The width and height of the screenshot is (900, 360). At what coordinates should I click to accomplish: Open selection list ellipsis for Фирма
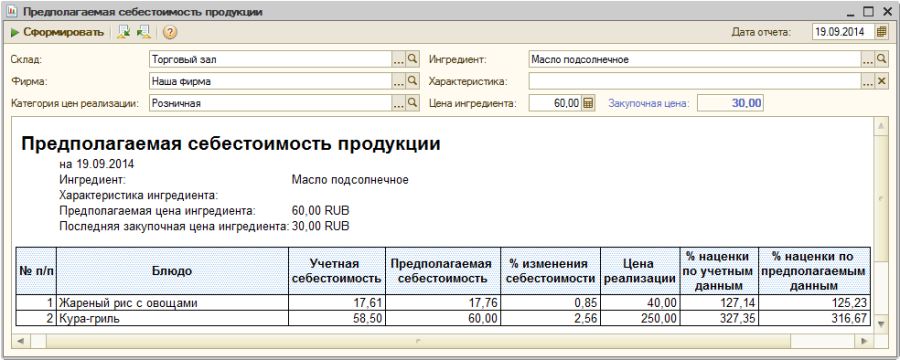pyautogui.click(x=399, y=81)
